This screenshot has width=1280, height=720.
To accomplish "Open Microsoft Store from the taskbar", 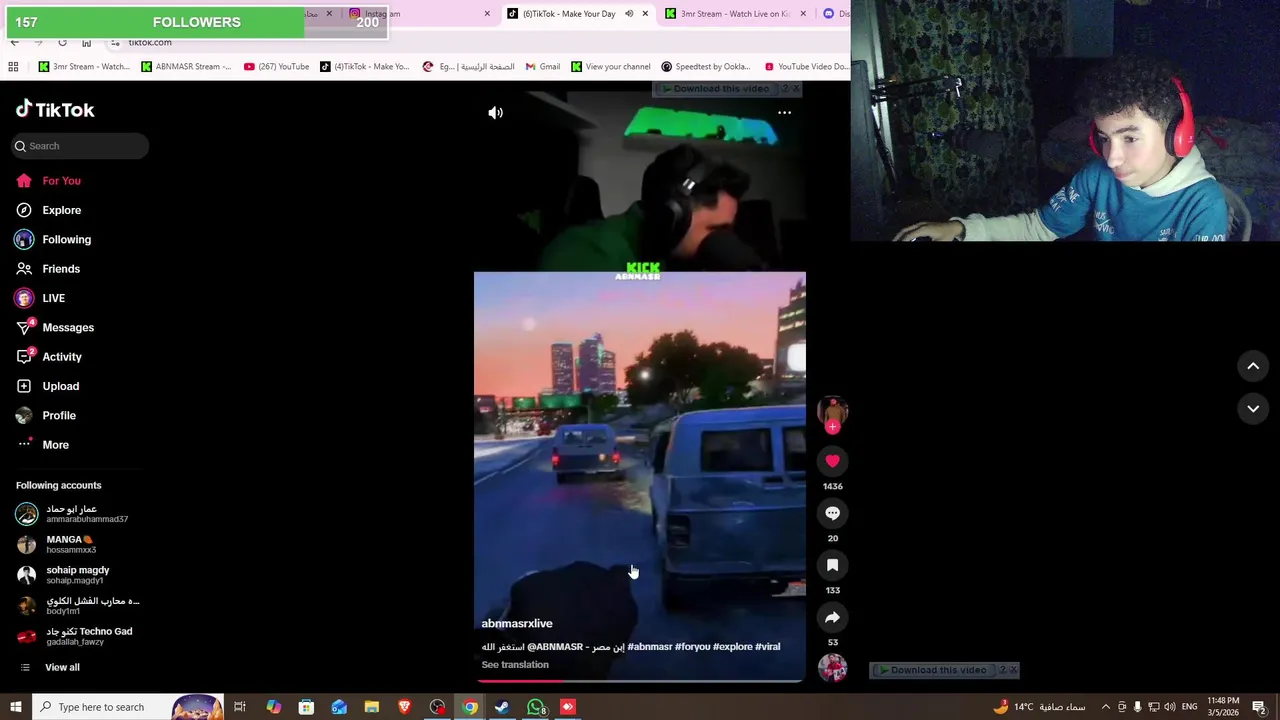I will click(306, 707).
